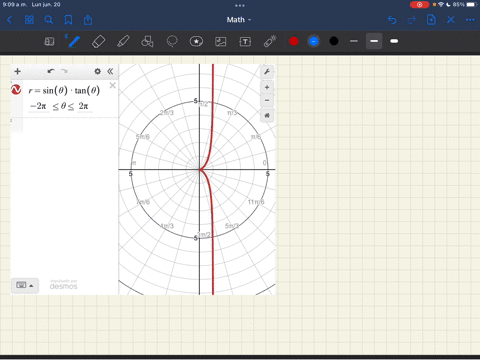Click the π/3 angle label on graph

pyautogui.click(x=232, y=113)
